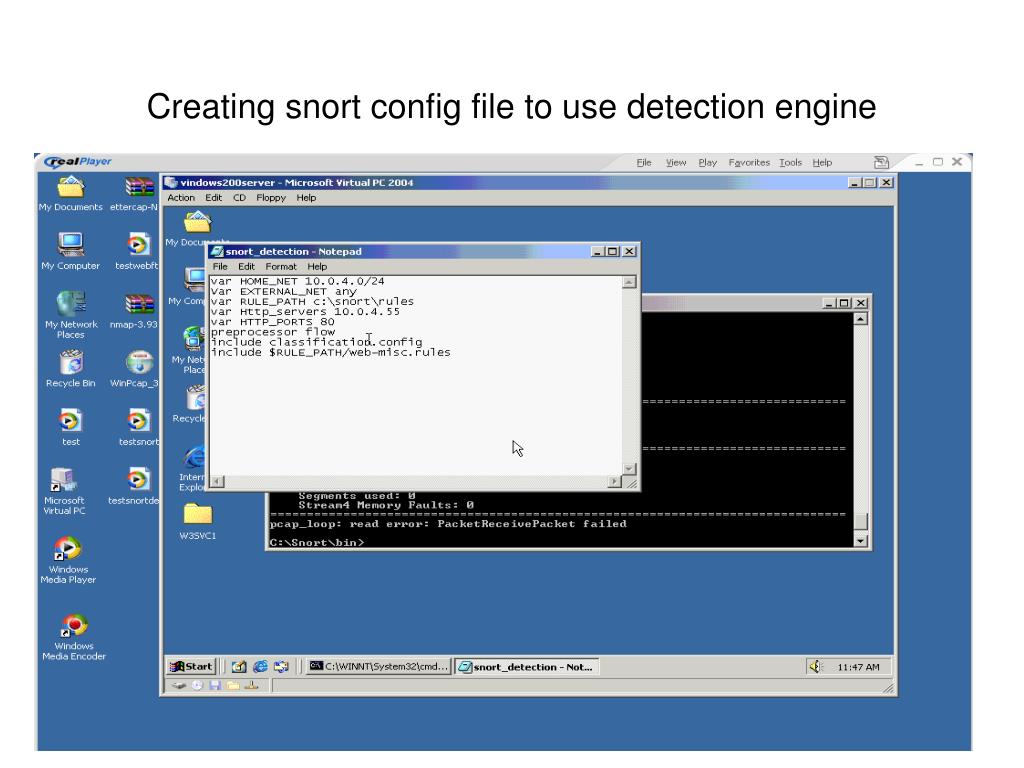Open the 'test' media file icon
Image resolution: width=1024 pixels, height=768 pixels.
click(x=71, y=428)
